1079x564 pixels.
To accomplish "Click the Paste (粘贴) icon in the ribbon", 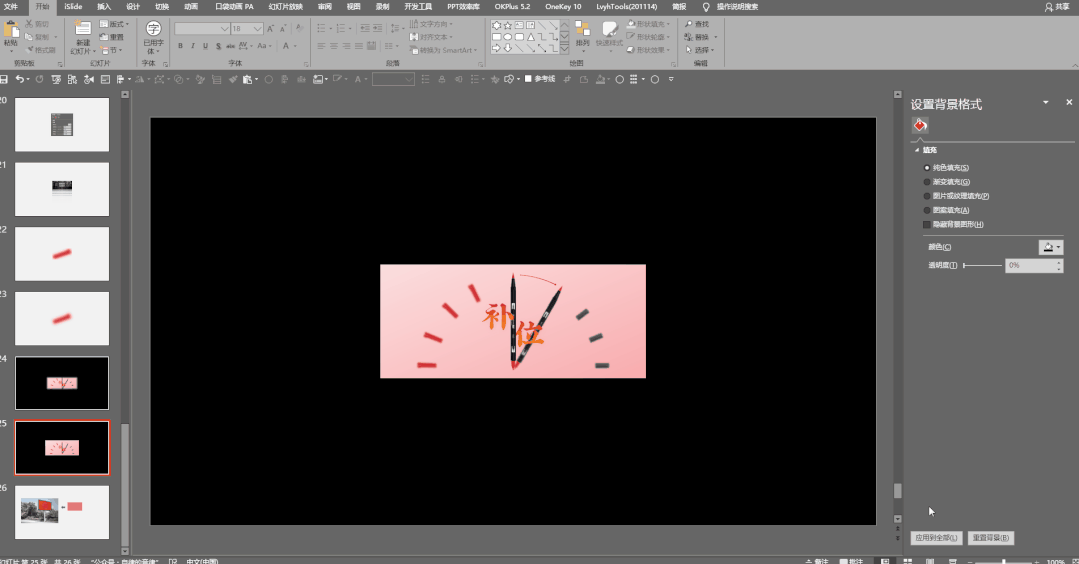I will [11, 30].
